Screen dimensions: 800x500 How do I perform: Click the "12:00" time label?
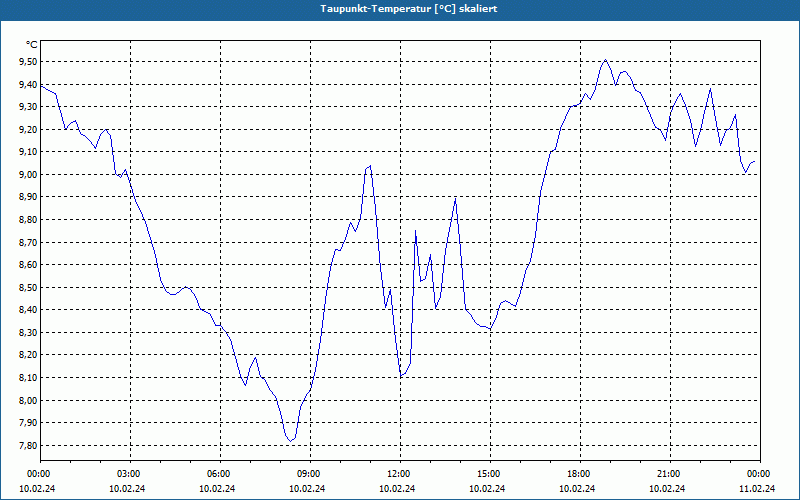(x=400, y=474)
